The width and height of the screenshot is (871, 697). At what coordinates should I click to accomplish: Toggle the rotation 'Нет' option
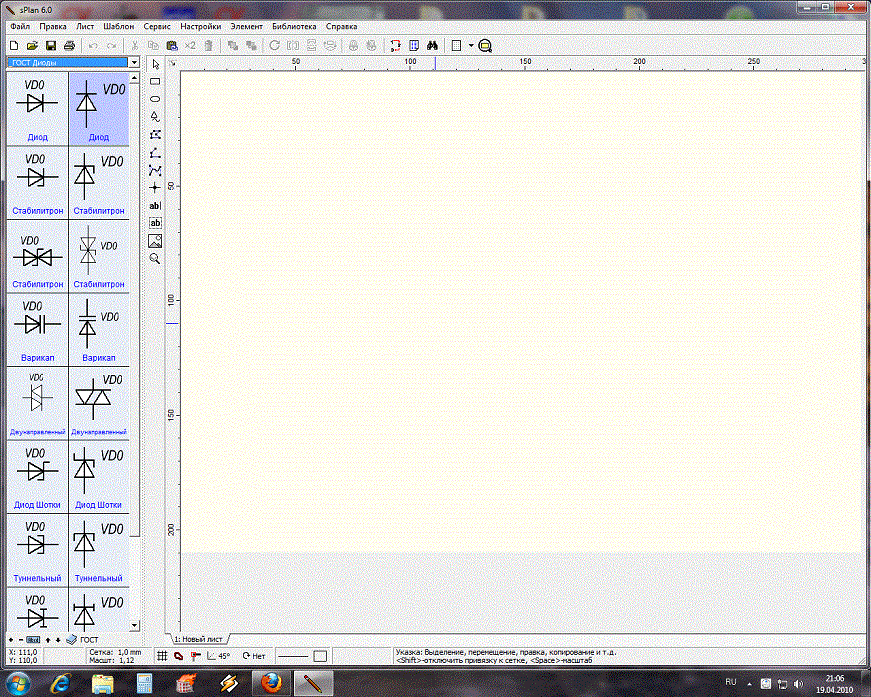pyautogui.click(x=254, y=656)
